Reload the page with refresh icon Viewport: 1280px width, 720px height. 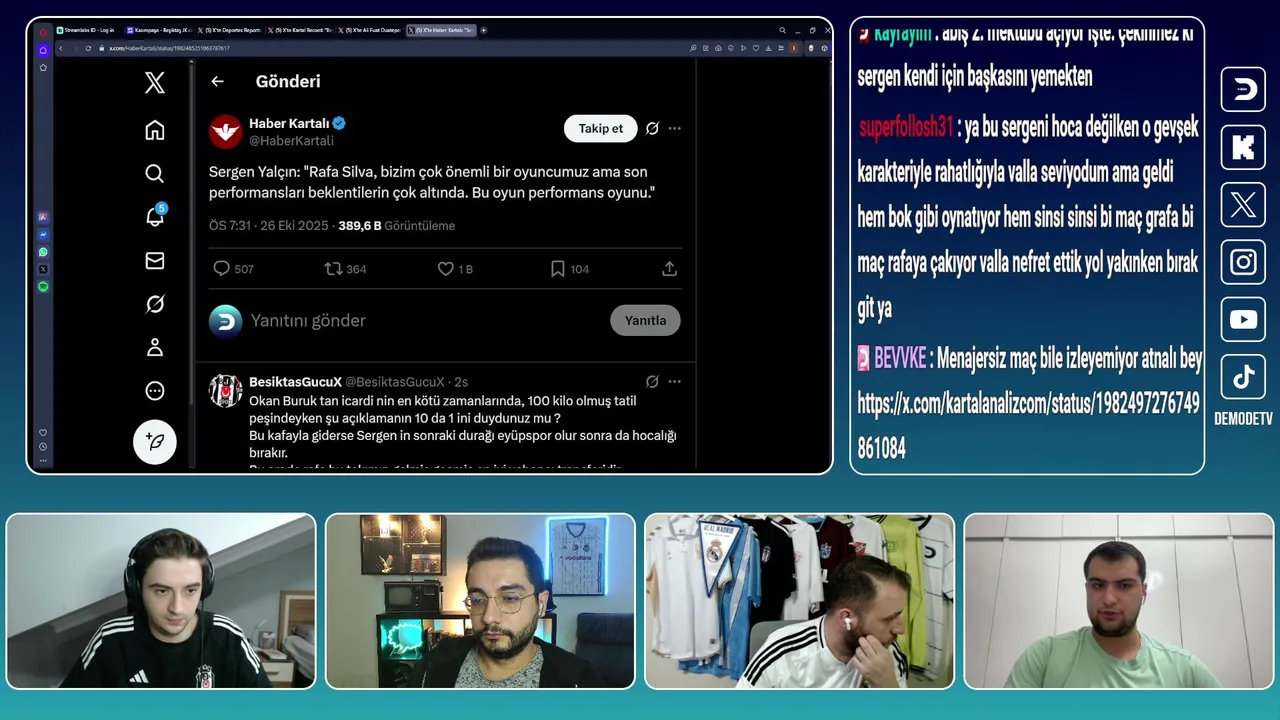[x=88, y=48]
